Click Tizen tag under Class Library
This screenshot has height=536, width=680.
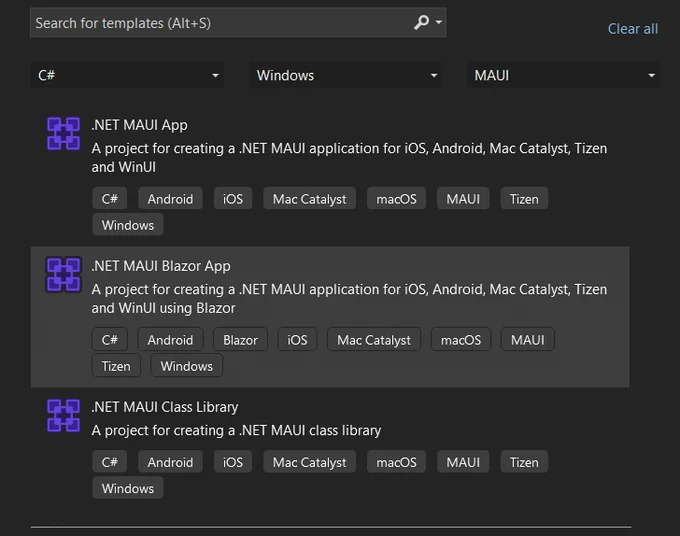[x=524, y=462]
